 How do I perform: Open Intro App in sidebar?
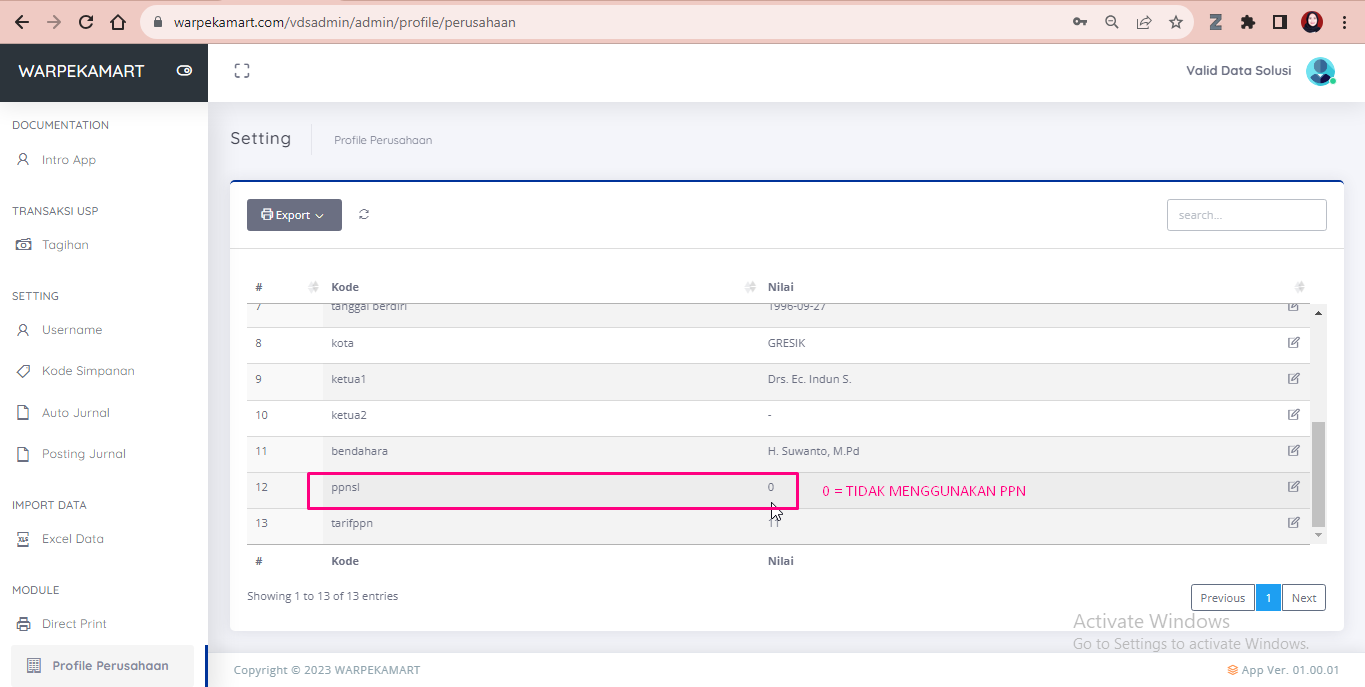click(69, 160)
